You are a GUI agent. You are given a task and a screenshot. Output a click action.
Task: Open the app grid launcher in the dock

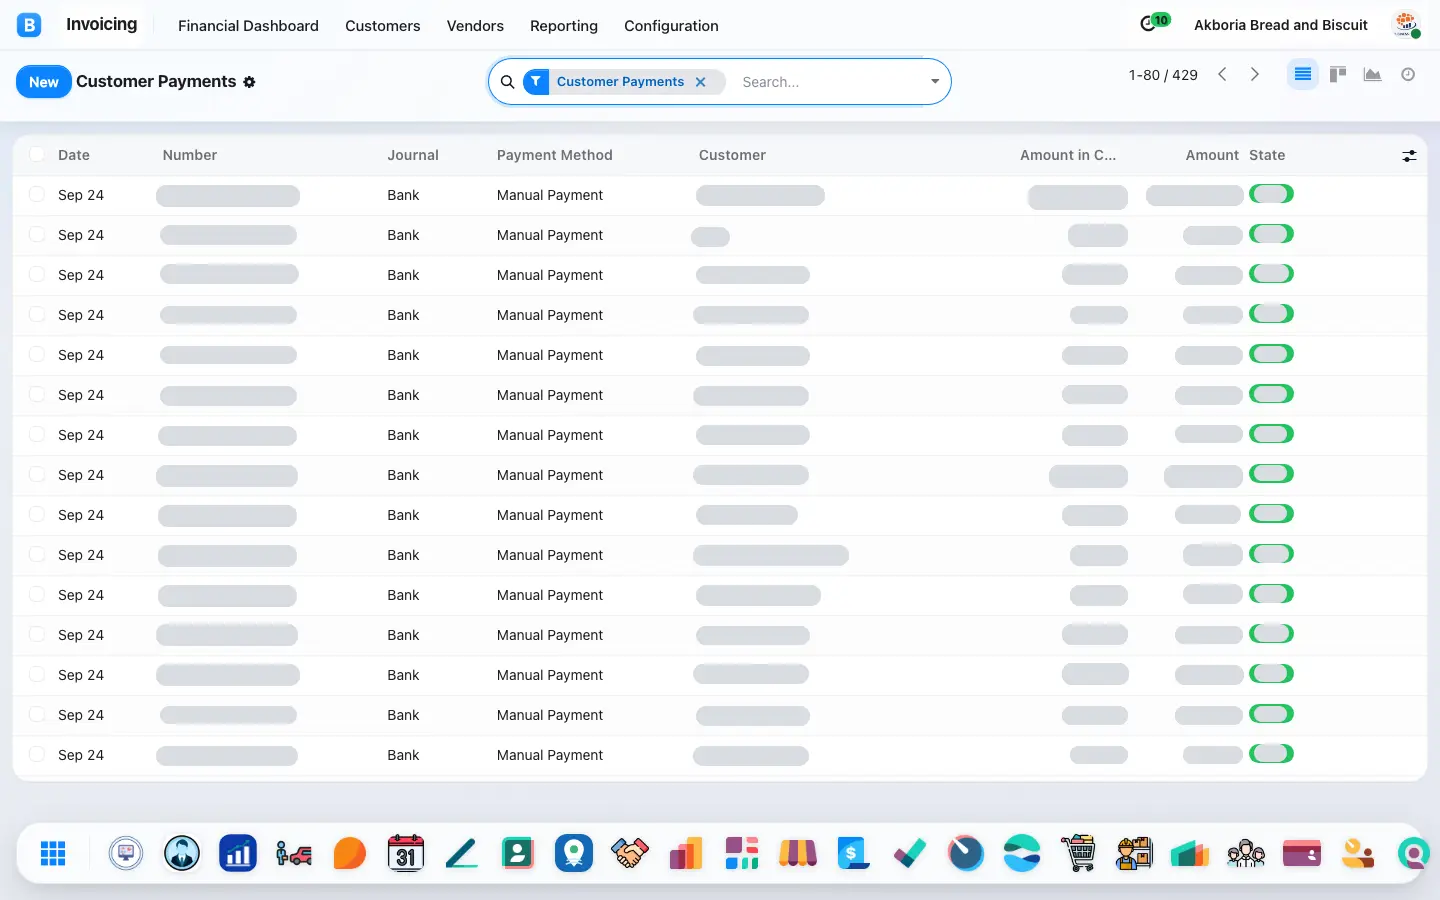pos(53,853)
